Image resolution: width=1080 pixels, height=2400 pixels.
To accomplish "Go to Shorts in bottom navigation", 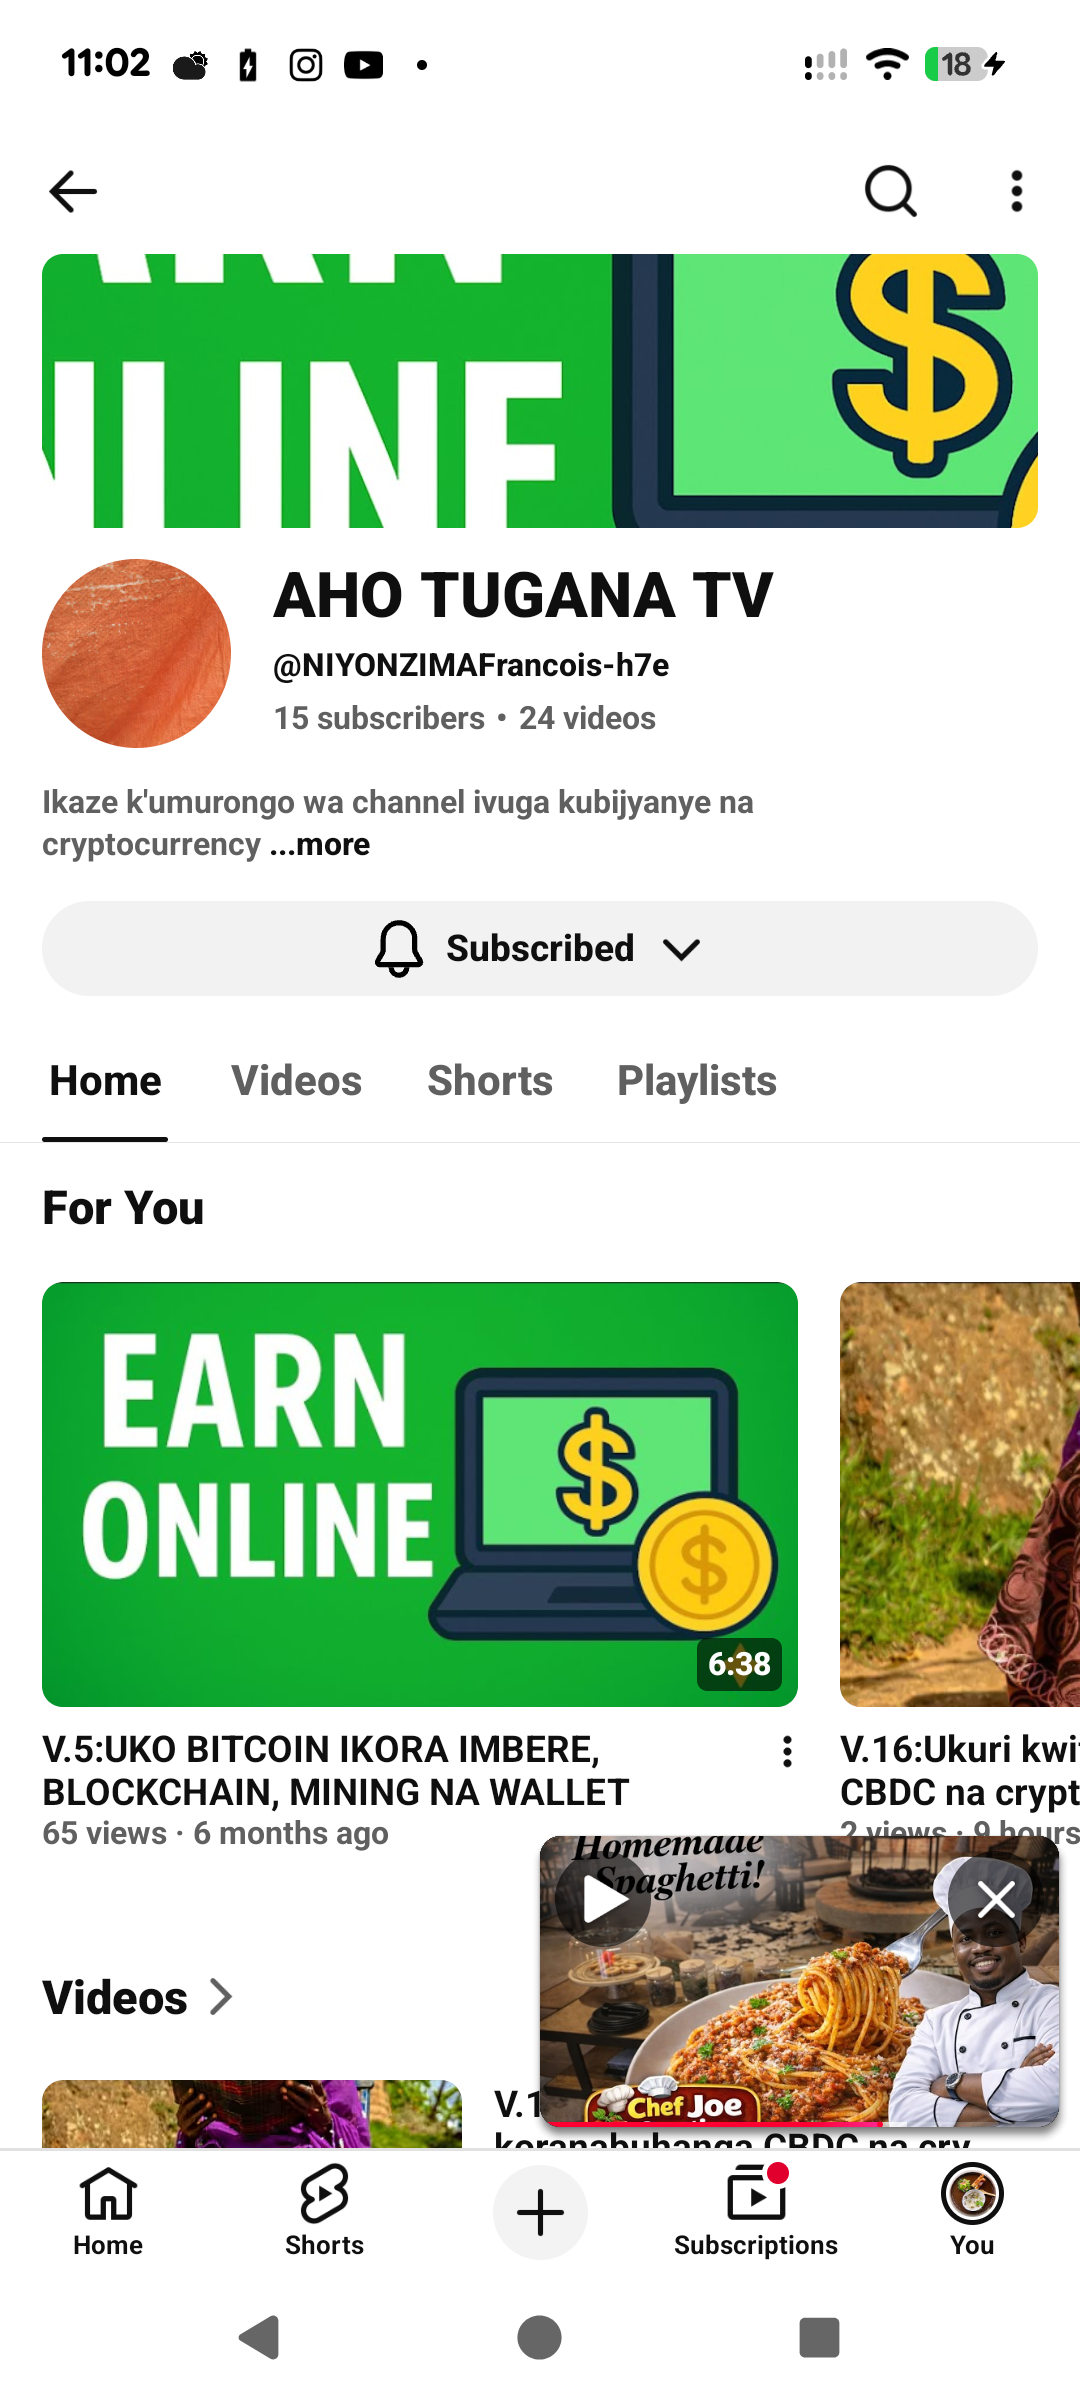I will 324,2211.
